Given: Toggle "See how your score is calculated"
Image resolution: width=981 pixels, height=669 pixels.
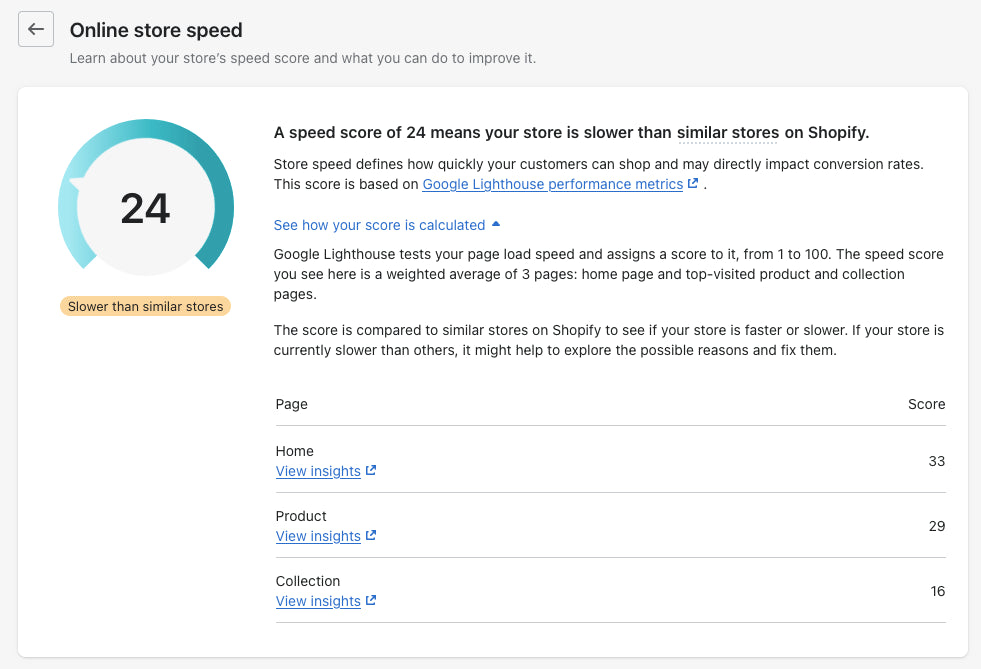Looking at the screenshot, I should point(379,225).
